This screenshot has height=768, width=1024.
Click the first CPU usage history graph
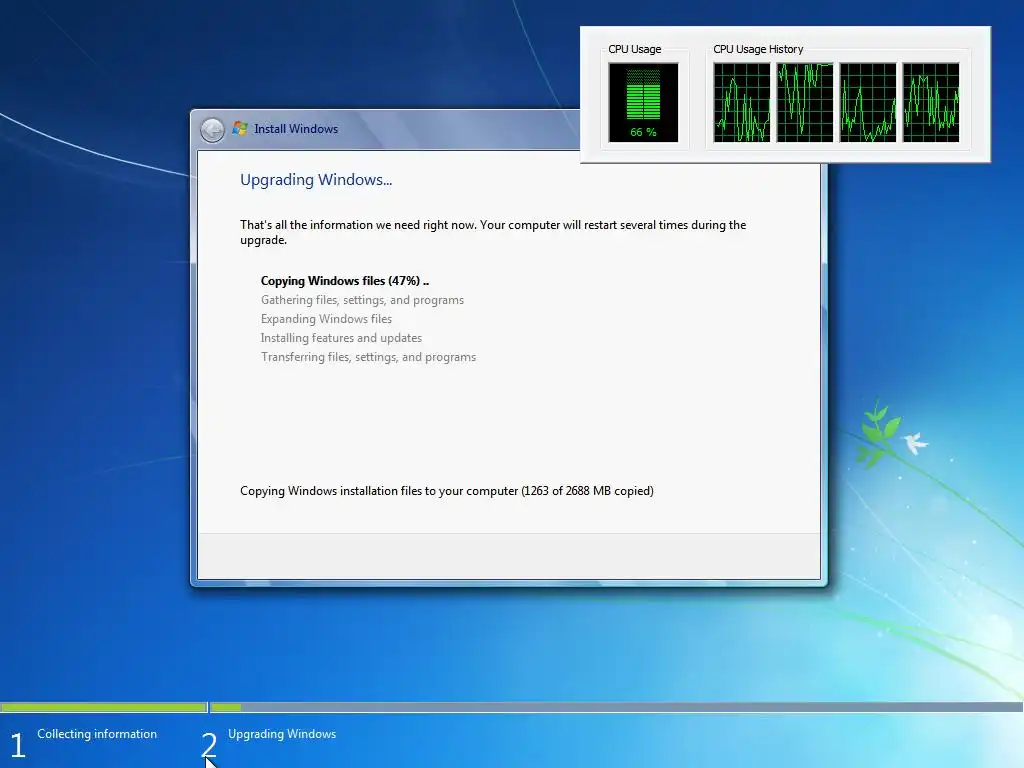click(742, 103)
